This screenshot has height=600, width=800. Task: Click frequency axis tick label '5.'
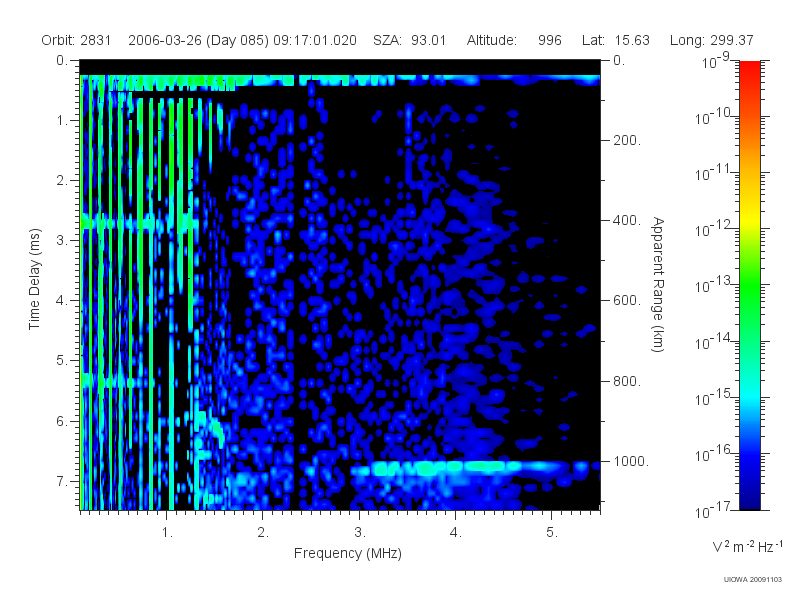click(552, 533)
